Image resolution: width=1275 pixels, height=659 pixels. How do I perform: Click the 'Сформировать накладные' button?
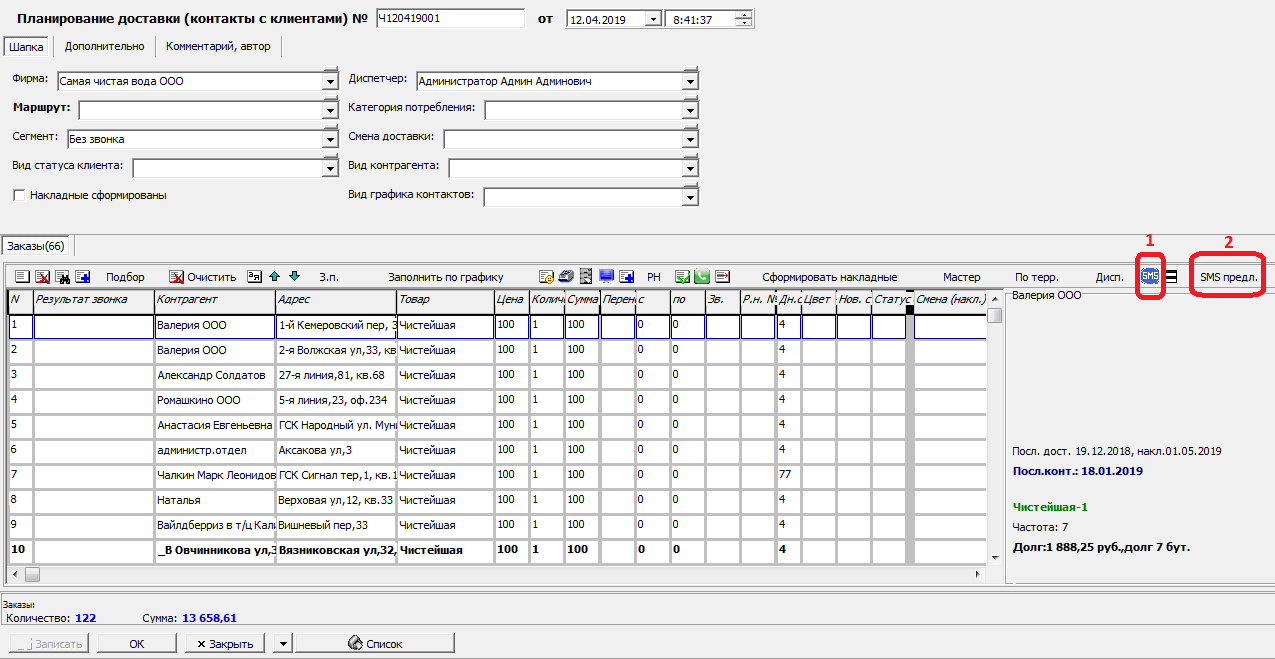pos(829,277)
